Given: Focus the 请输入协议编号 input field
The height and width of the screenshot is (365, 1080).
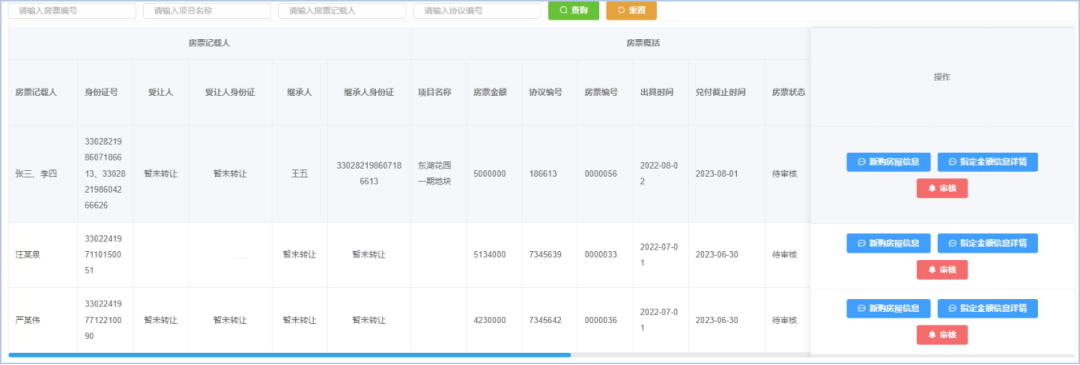Looking at the screenshot, I should click(477, 11).
